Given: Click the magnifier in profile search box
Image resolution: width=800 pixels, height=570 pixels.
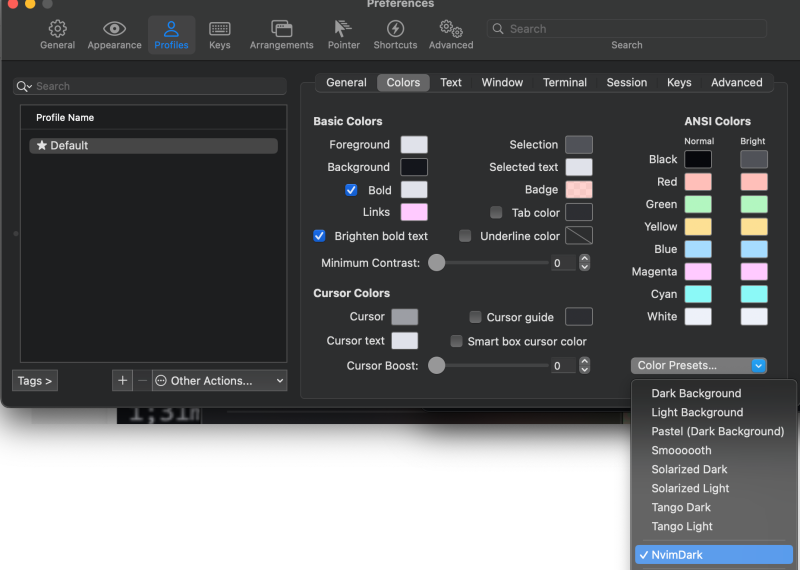Looking at the screenshot, I should [23, 86].
